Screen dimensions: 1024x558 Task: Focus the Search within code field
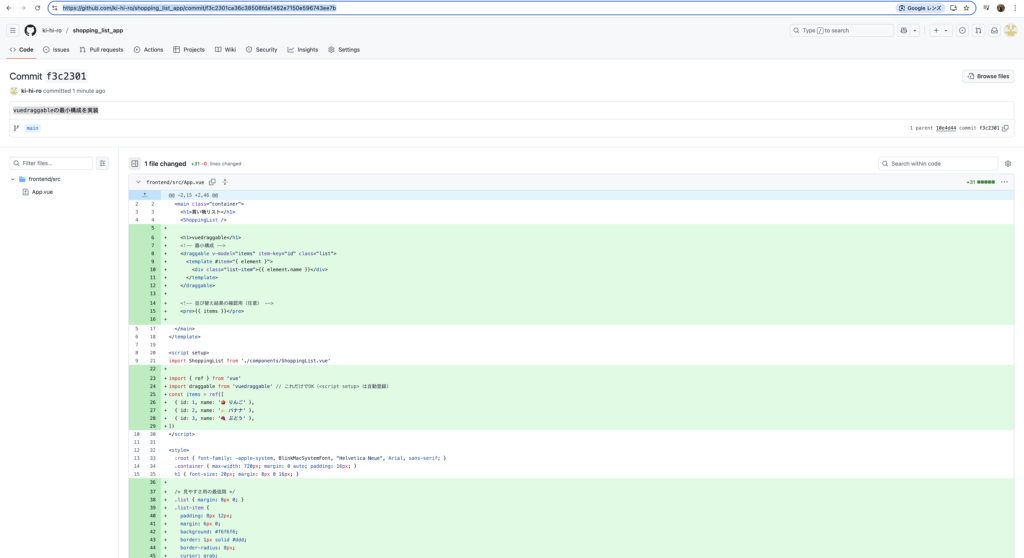(938, 163)
